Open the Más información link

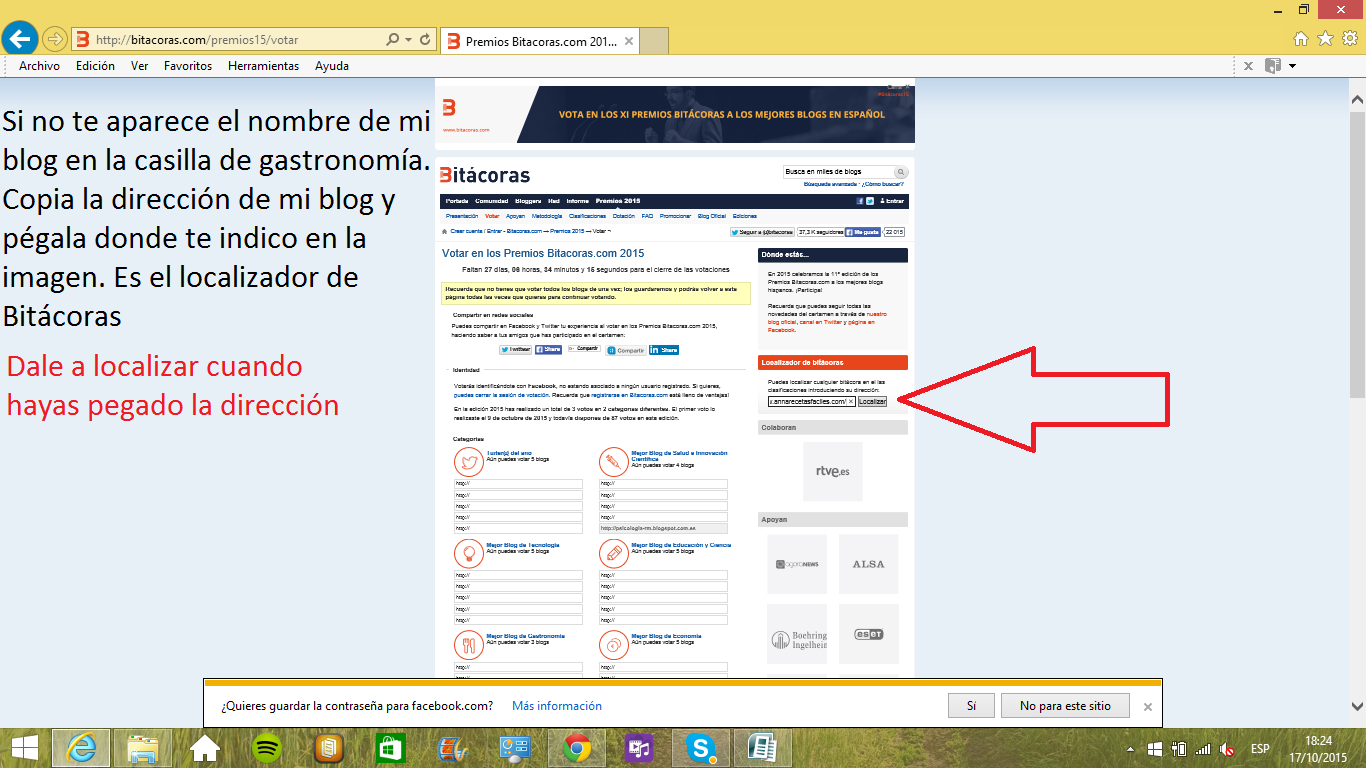click(557, 705)
